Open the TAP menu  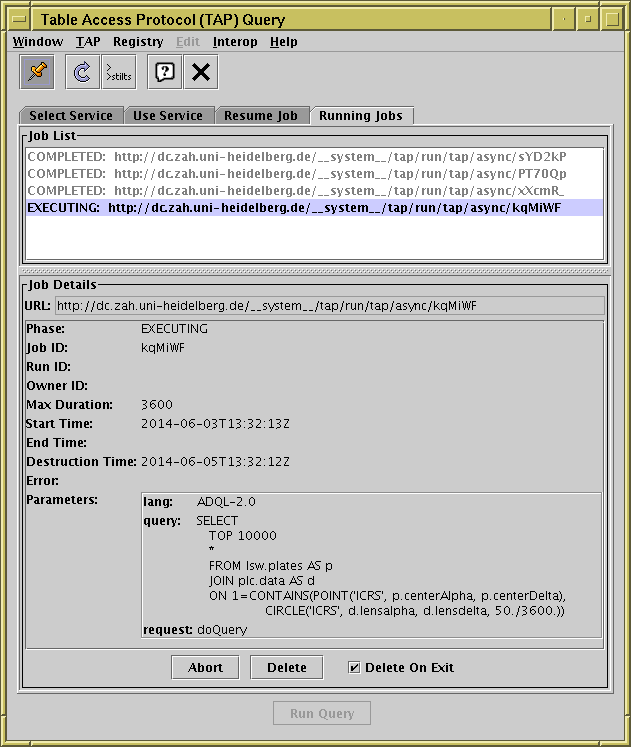pos(88,42)
